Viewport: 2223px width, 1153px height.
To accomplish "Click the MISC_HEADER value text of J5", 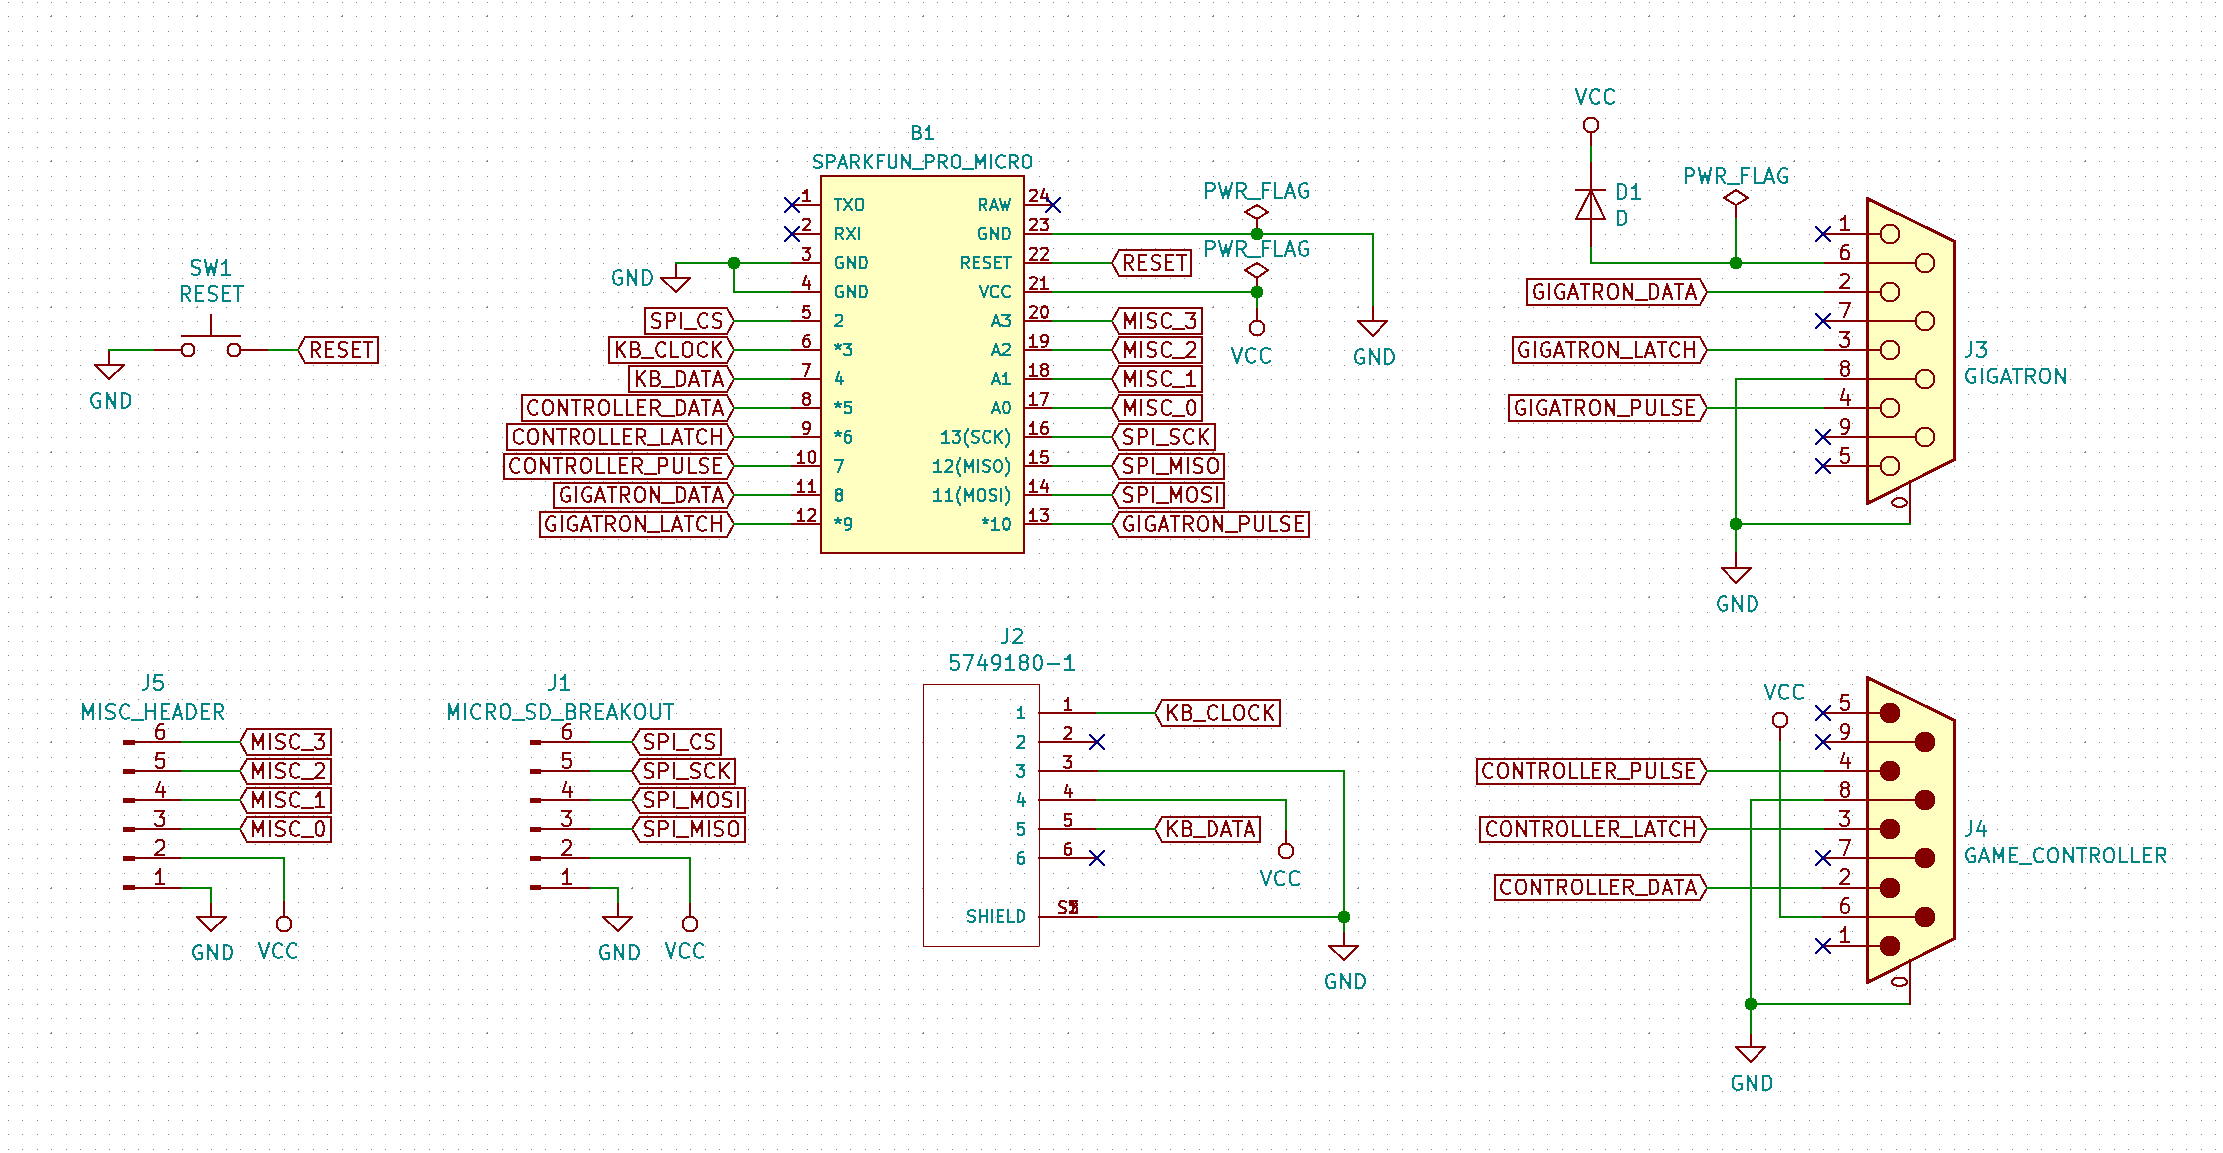I will click(153, 712).
